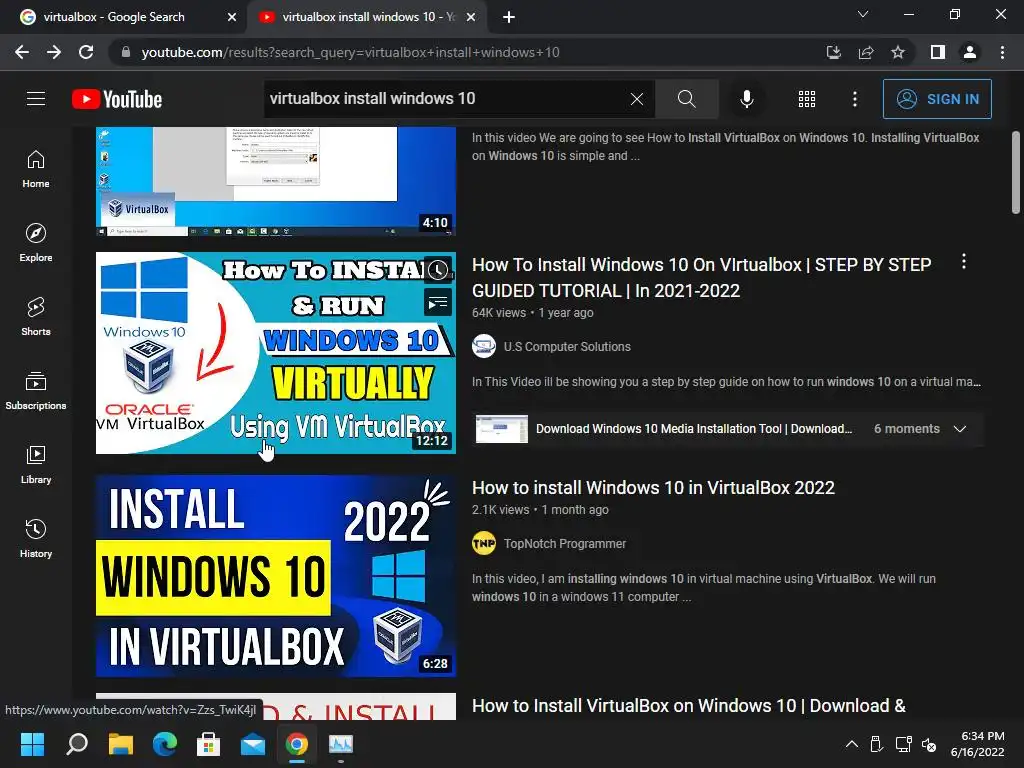Viewport: 1024px width, 768px height.
Task: Open Subscriptions in sidebar
Action: tap(36, 391)
